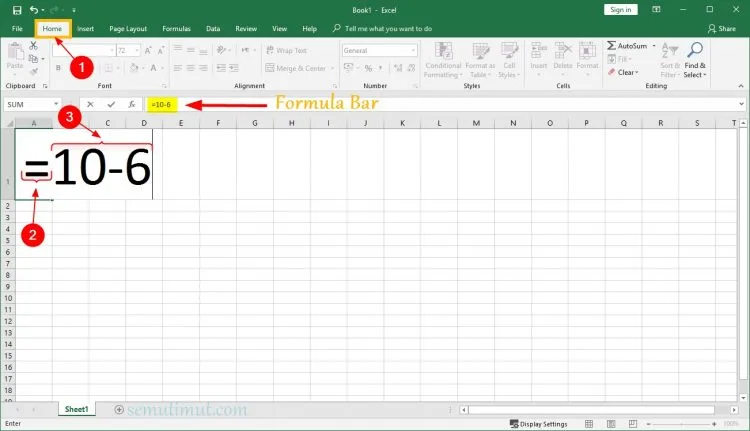Click the Format Painter brush icon

coord(33,72)
